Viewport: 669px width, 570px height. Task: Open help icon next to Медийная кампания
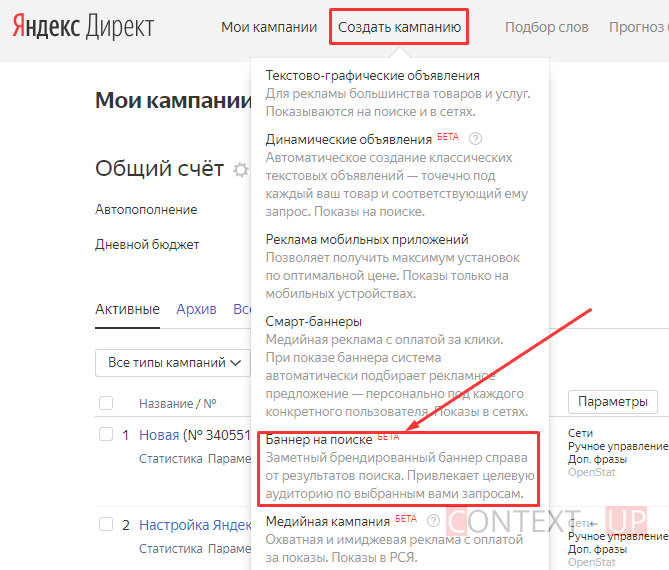(x=433, y=521)
